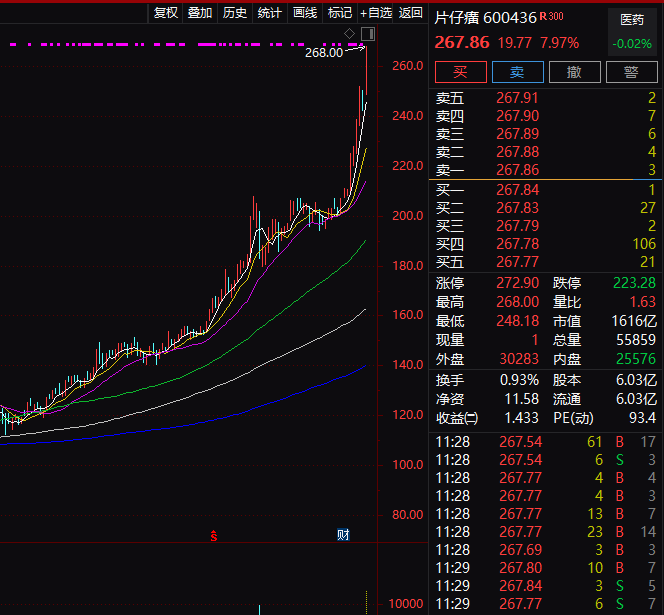
Task: Click the 11:28 trade with volume 61
Action: (x=546, y=442)
